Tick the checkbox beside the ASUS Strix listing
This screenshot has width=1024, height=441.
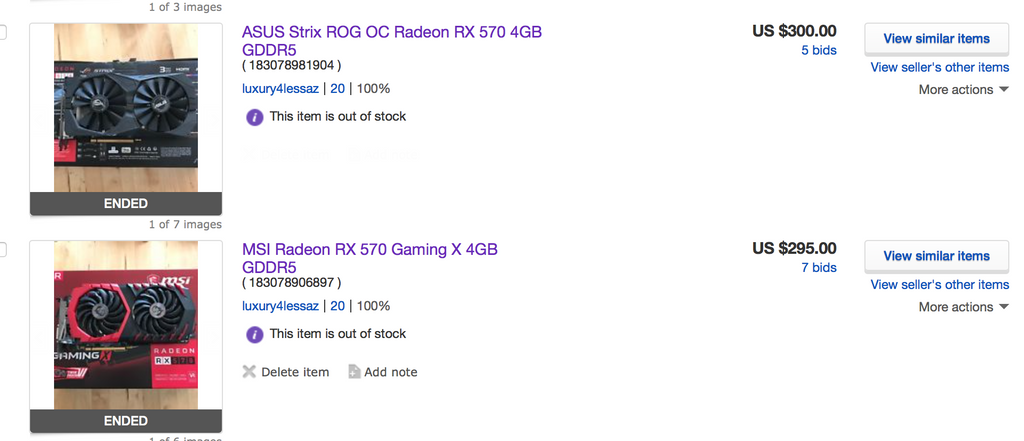pyautogui.click(x=3, y=33)
